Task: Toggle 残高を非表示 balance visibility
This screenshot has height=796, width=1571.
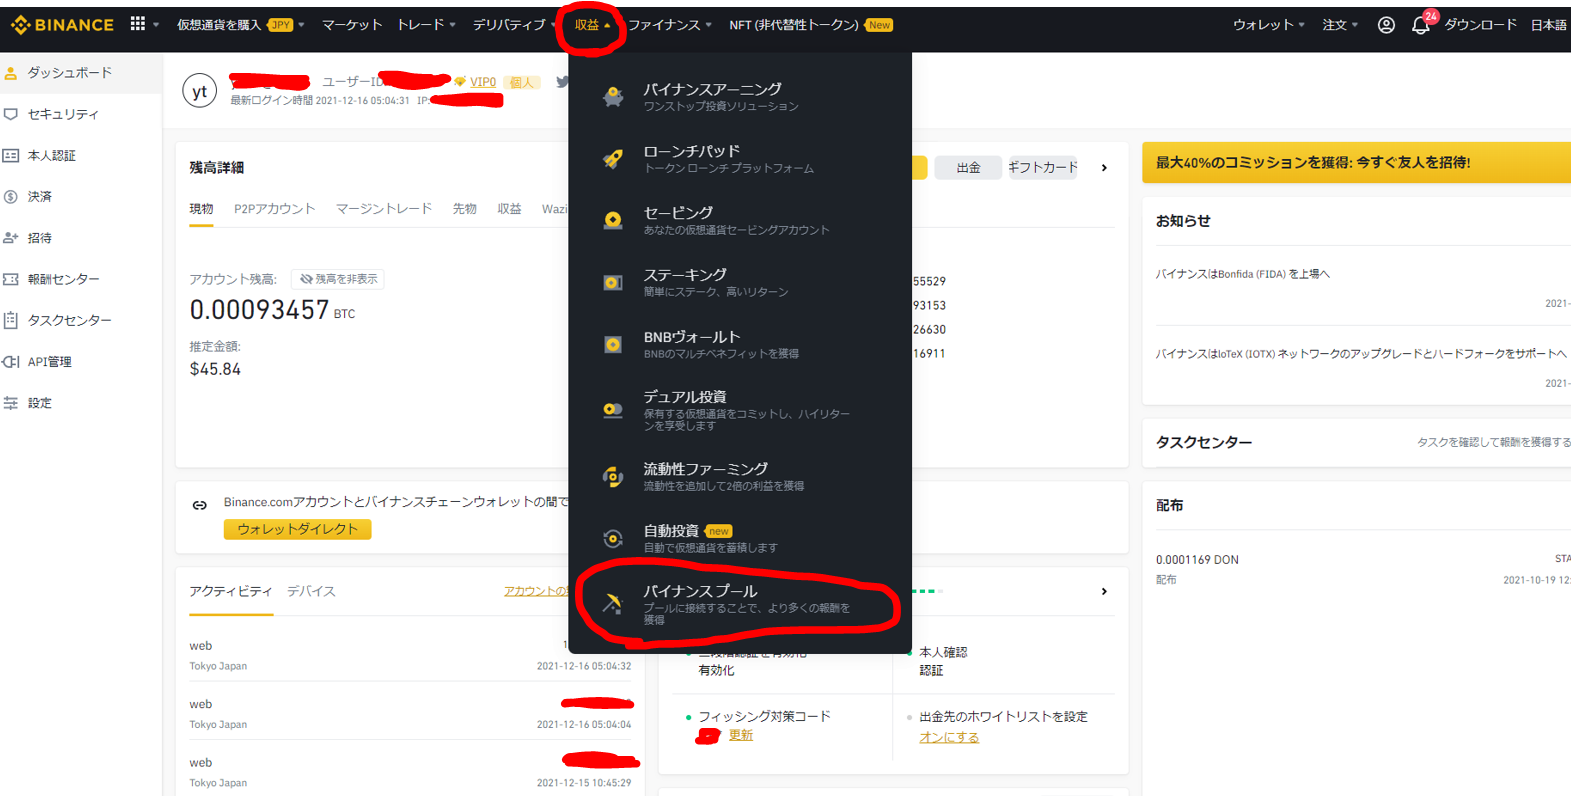Action: tap(339, 279)
